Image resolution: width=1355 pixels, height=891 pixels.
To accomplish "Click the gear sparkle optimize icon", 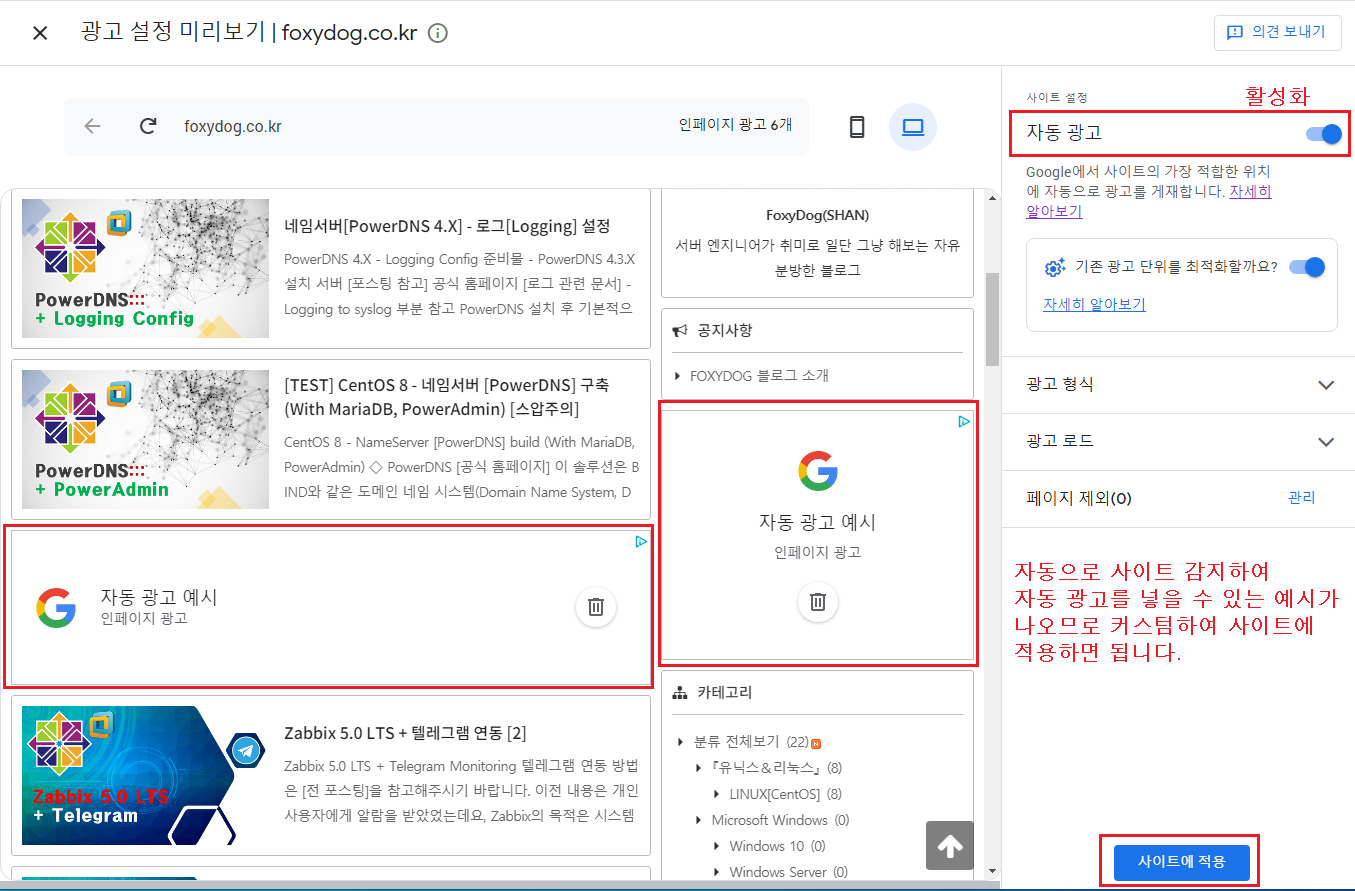I will [1055, 268].
